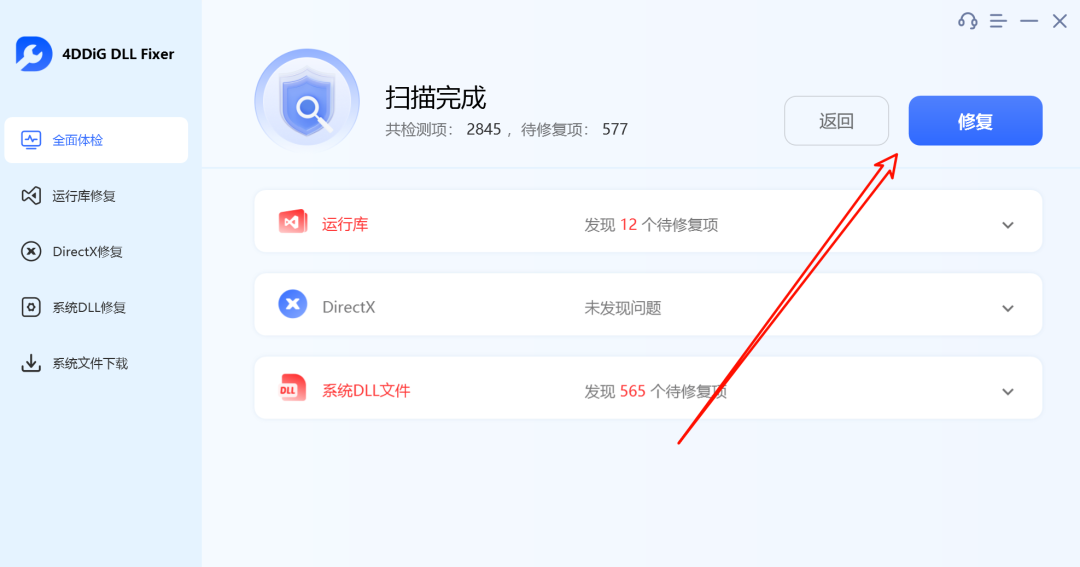Click the 全面体检 monitor icon
The image size is (1080, 567).
[31, 140]
